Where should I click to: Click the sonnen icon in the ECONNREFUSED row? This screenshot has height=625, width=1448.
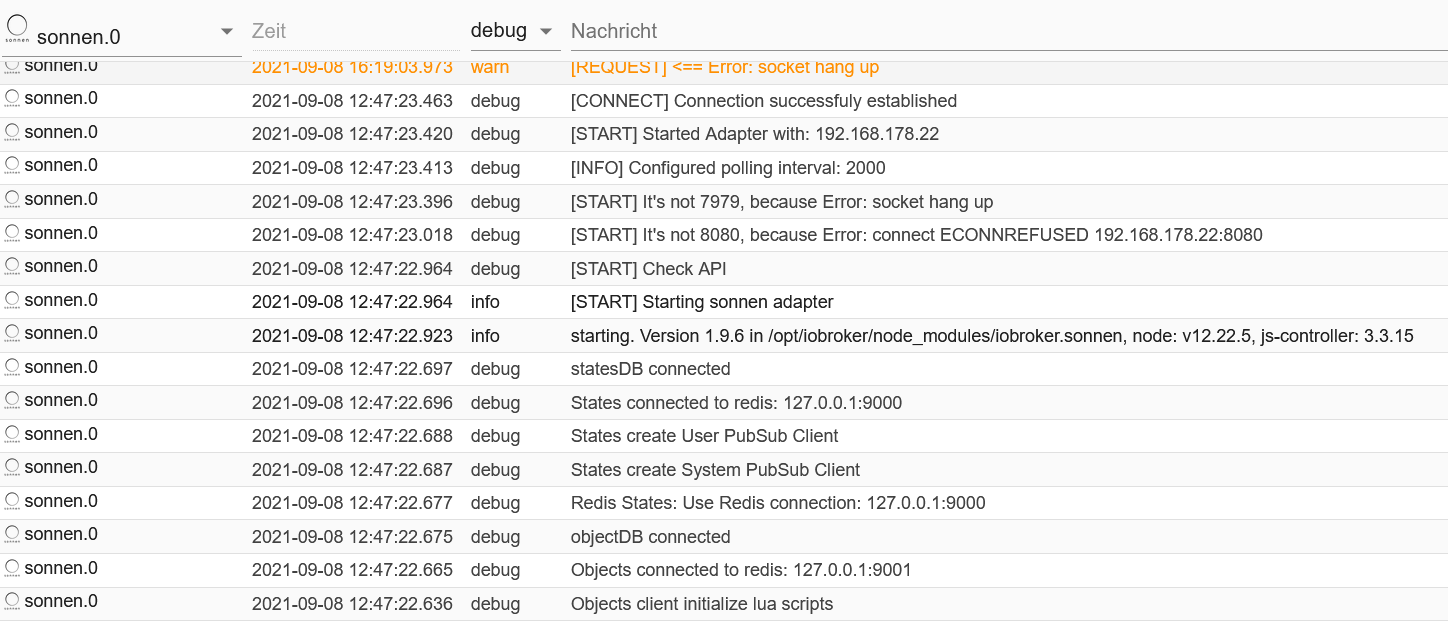[x=12, y=233]
